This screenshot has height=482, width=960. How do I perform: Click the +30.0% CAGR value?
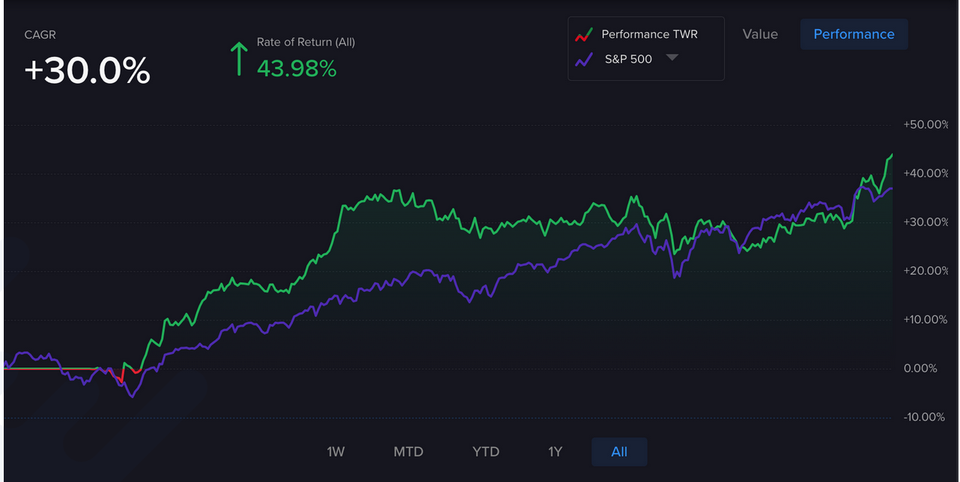87,70
